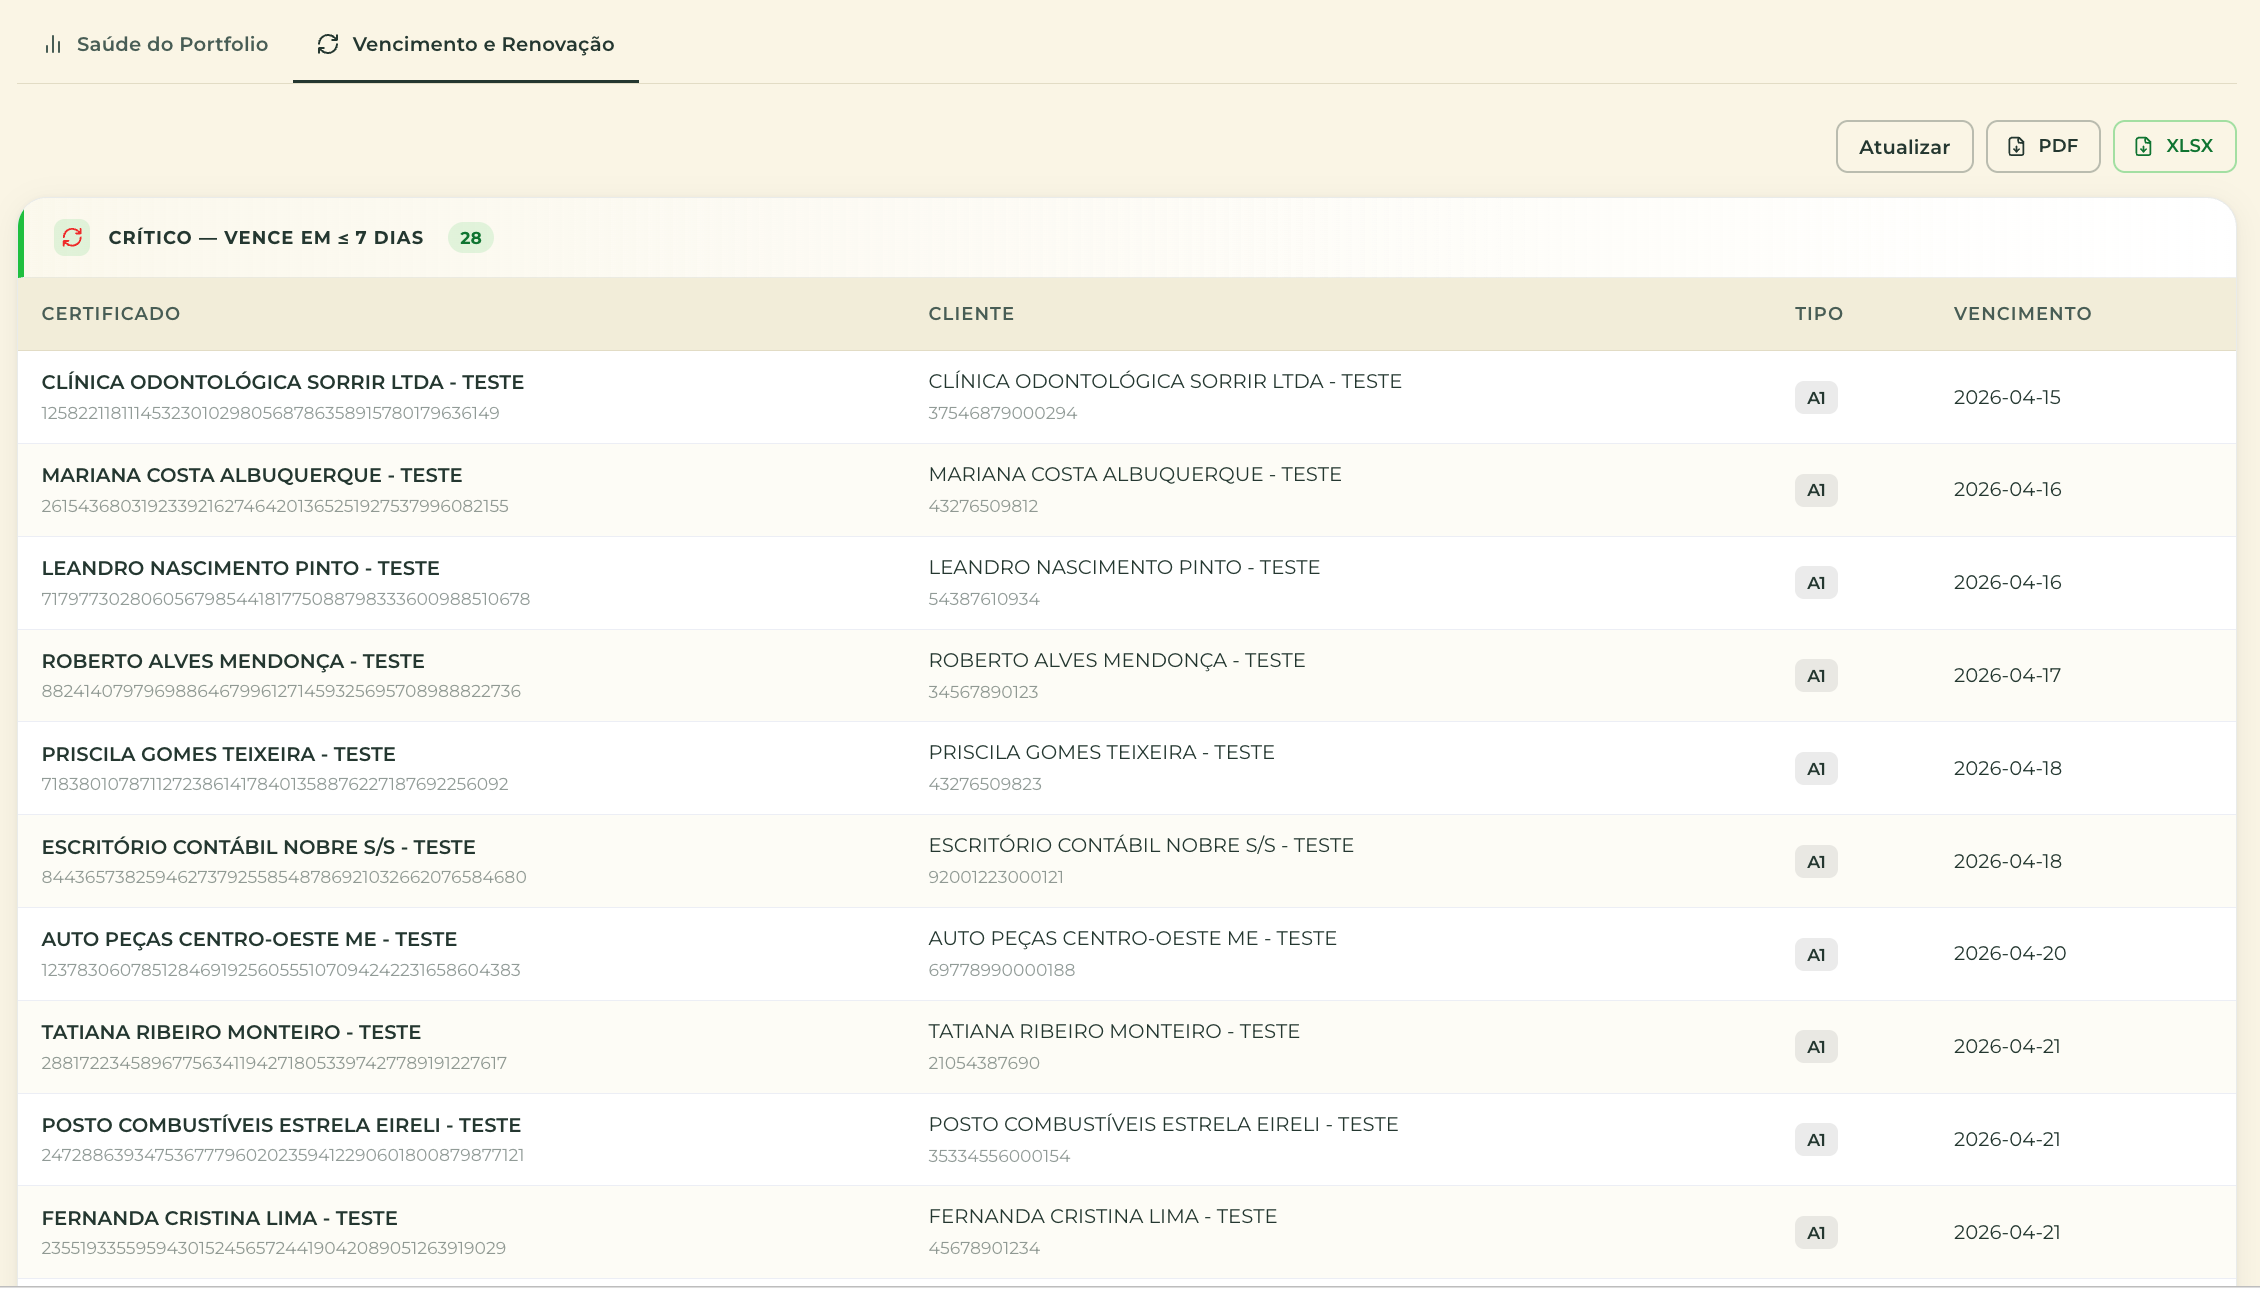
Task: Click expiry date 2026-04-15
Action: [2007, 397]
